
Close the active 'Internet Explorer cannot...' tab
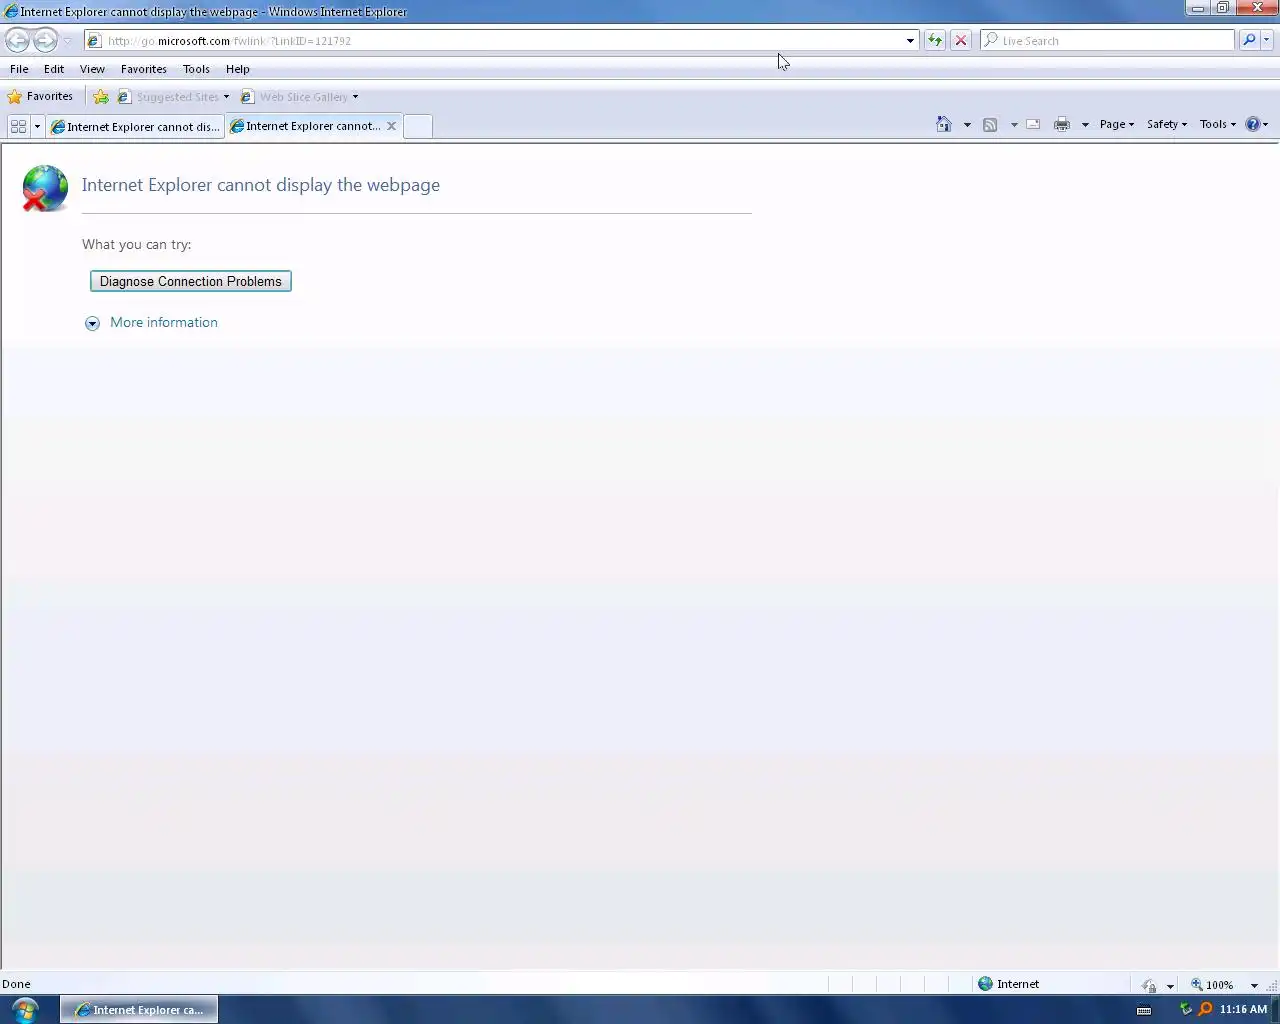(391, 126)
